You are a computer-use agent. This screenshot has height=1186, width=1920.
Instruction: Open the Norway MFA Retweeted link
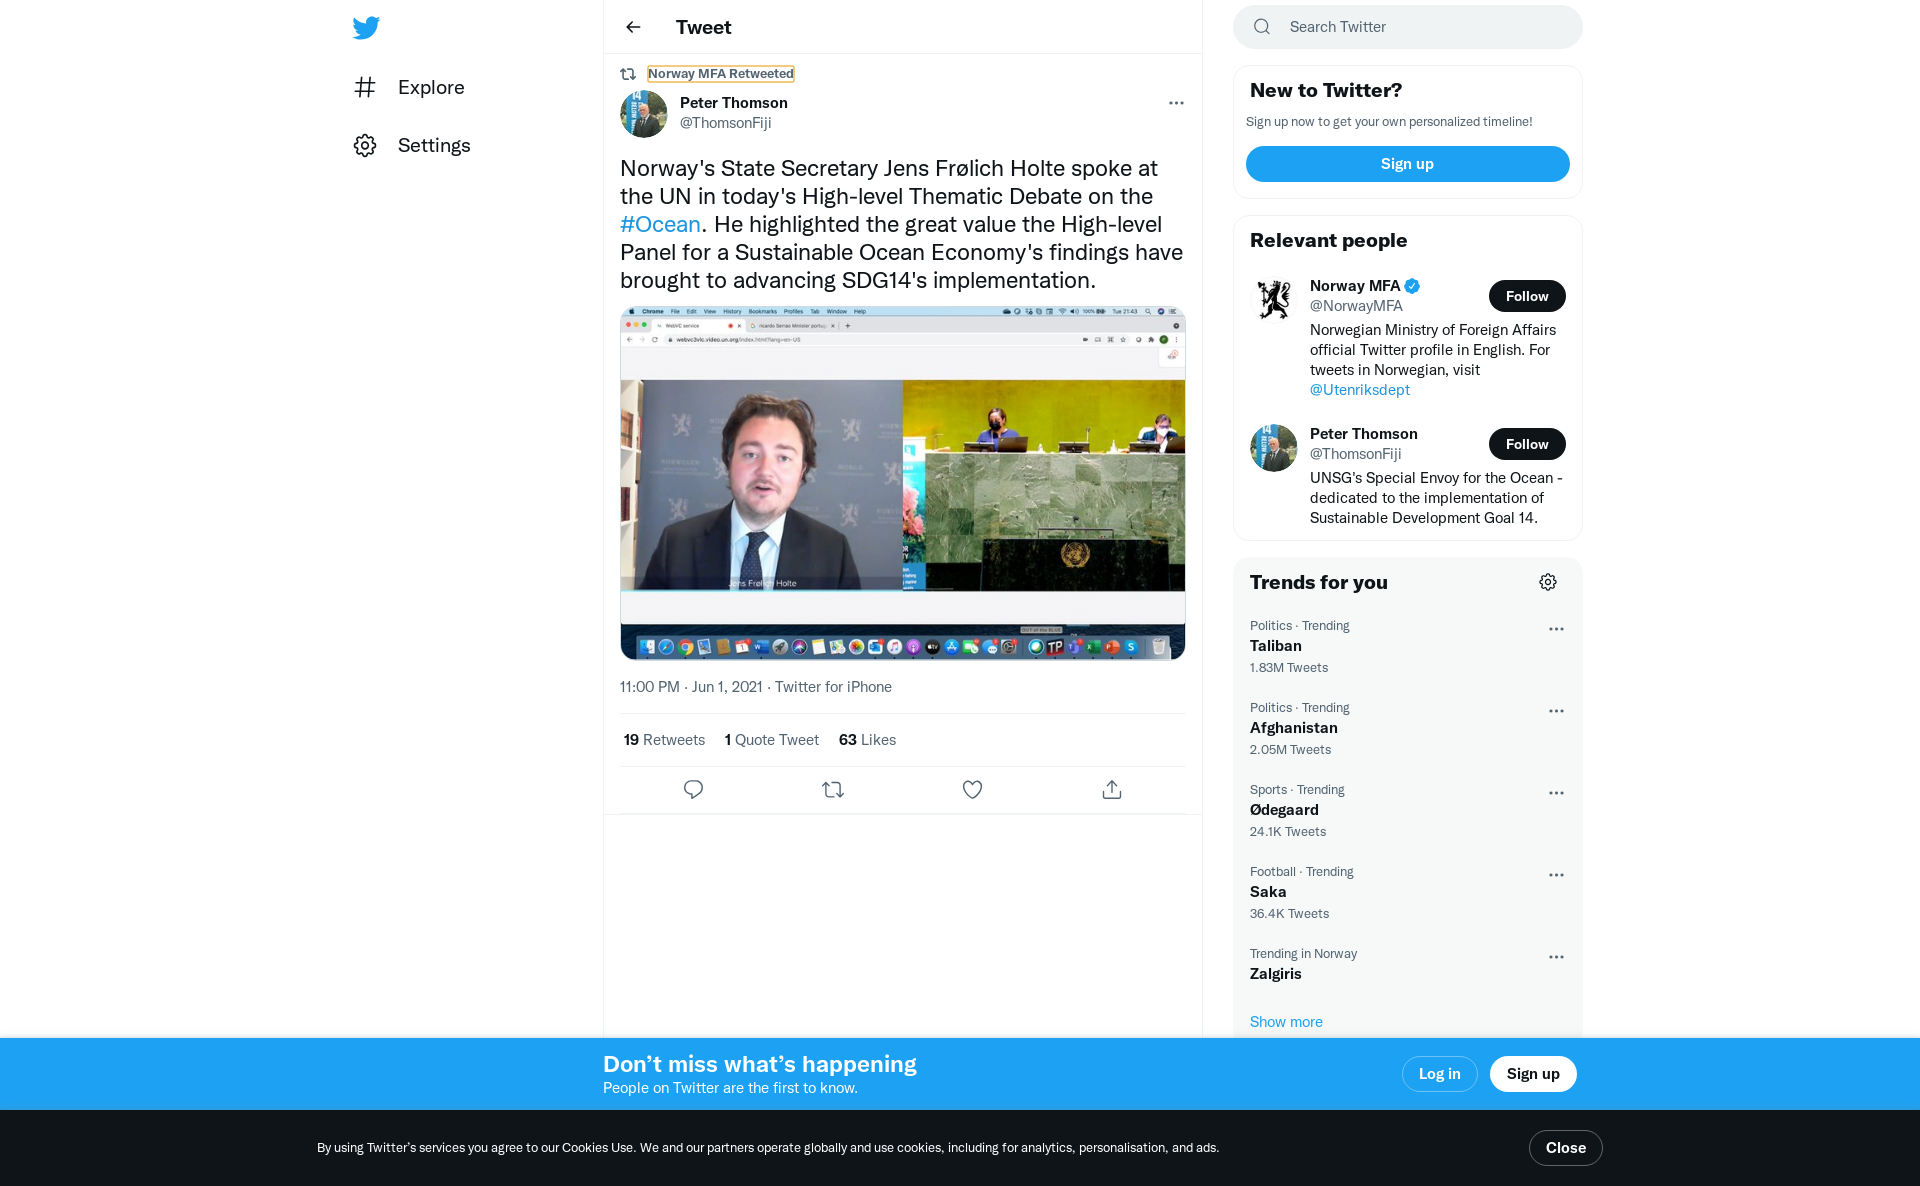[720, 74]
